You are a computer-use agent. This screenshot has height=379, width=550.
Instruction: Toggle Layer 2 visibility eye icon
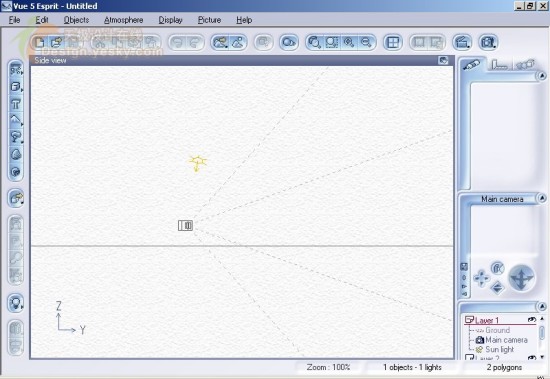click(x=532, y=357)
